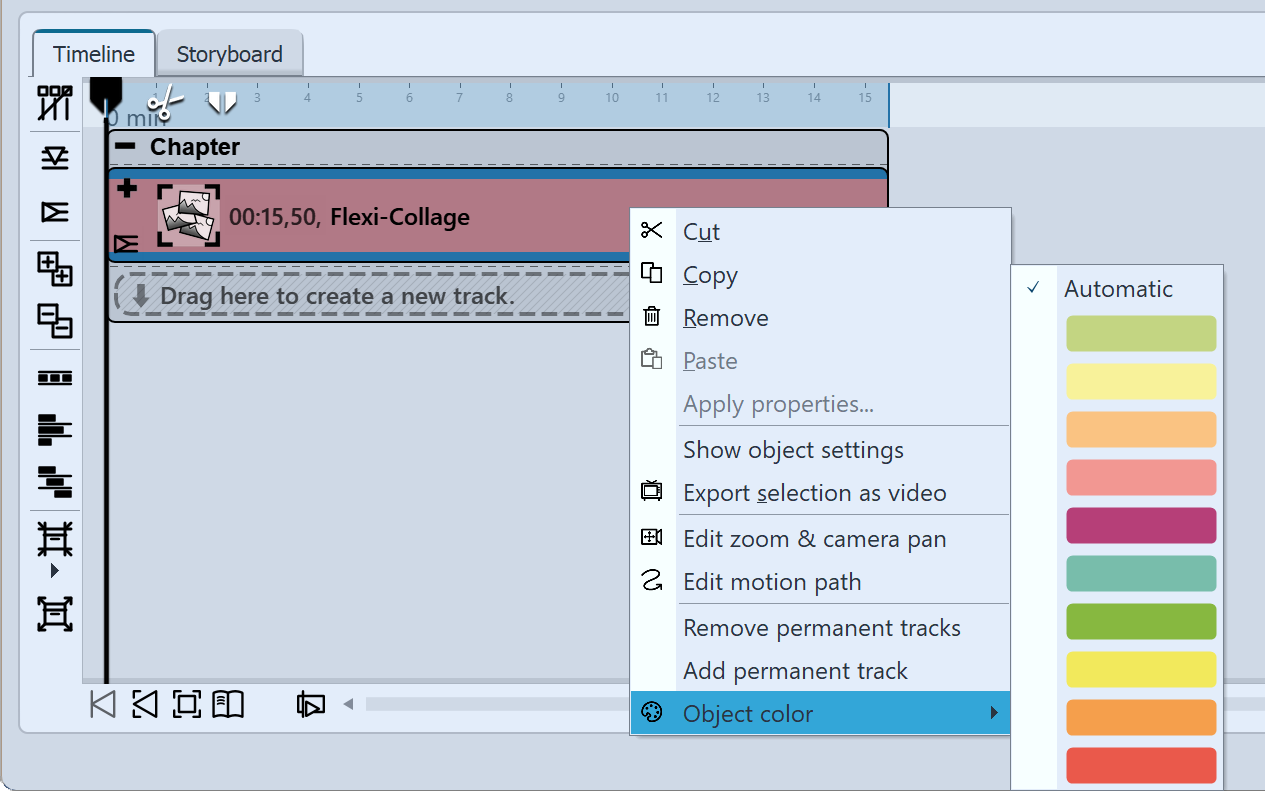The width and height of the screenshot is (1265, 791).
Task: Select Copy from the context menu
Action: coord(710,275)
